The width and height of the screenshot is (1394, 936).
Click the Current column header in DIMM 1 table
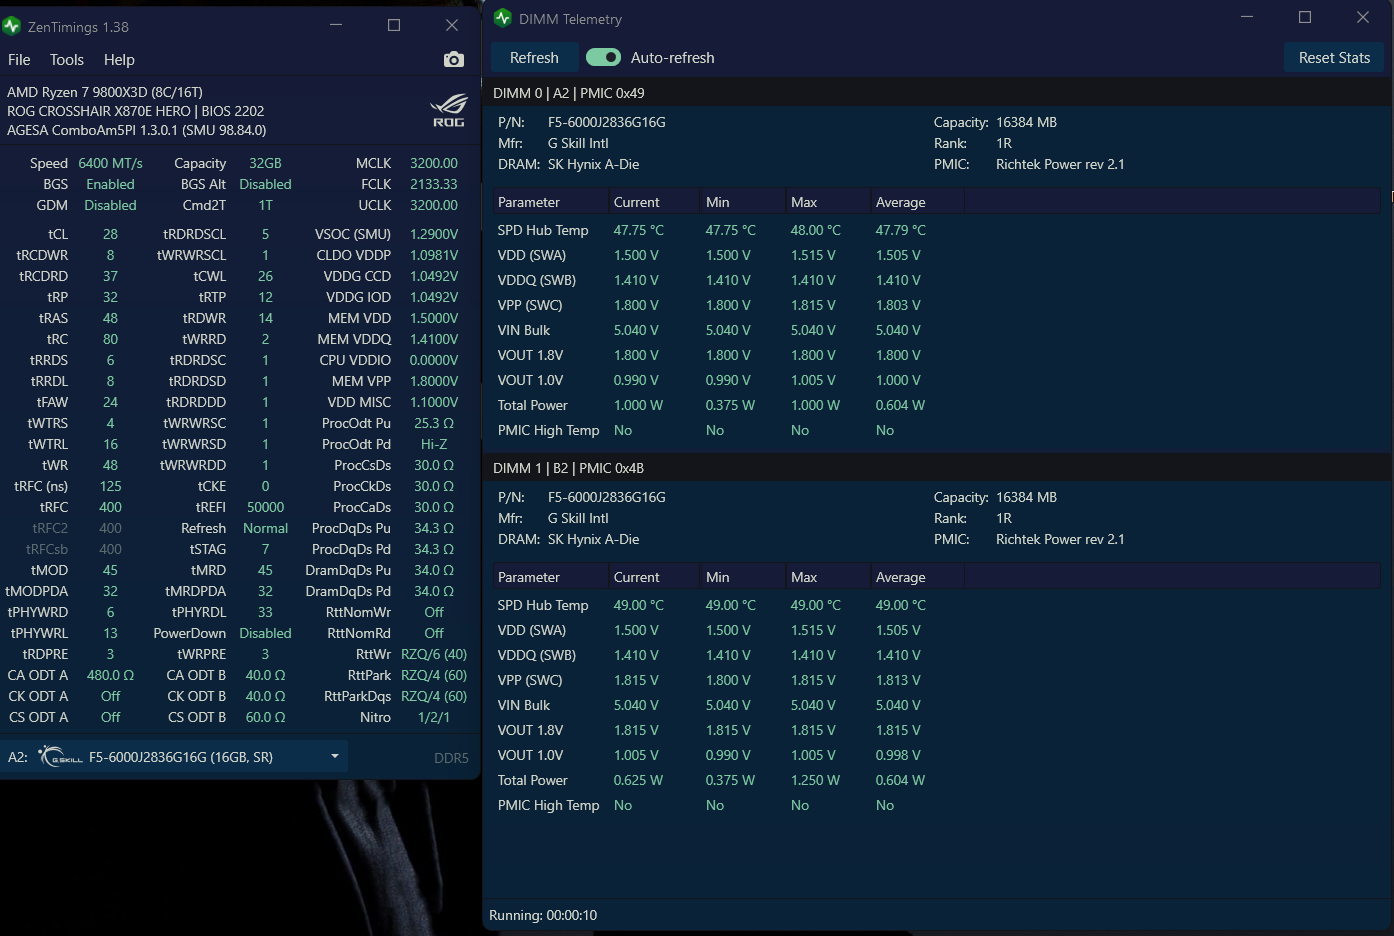(655, 577)
